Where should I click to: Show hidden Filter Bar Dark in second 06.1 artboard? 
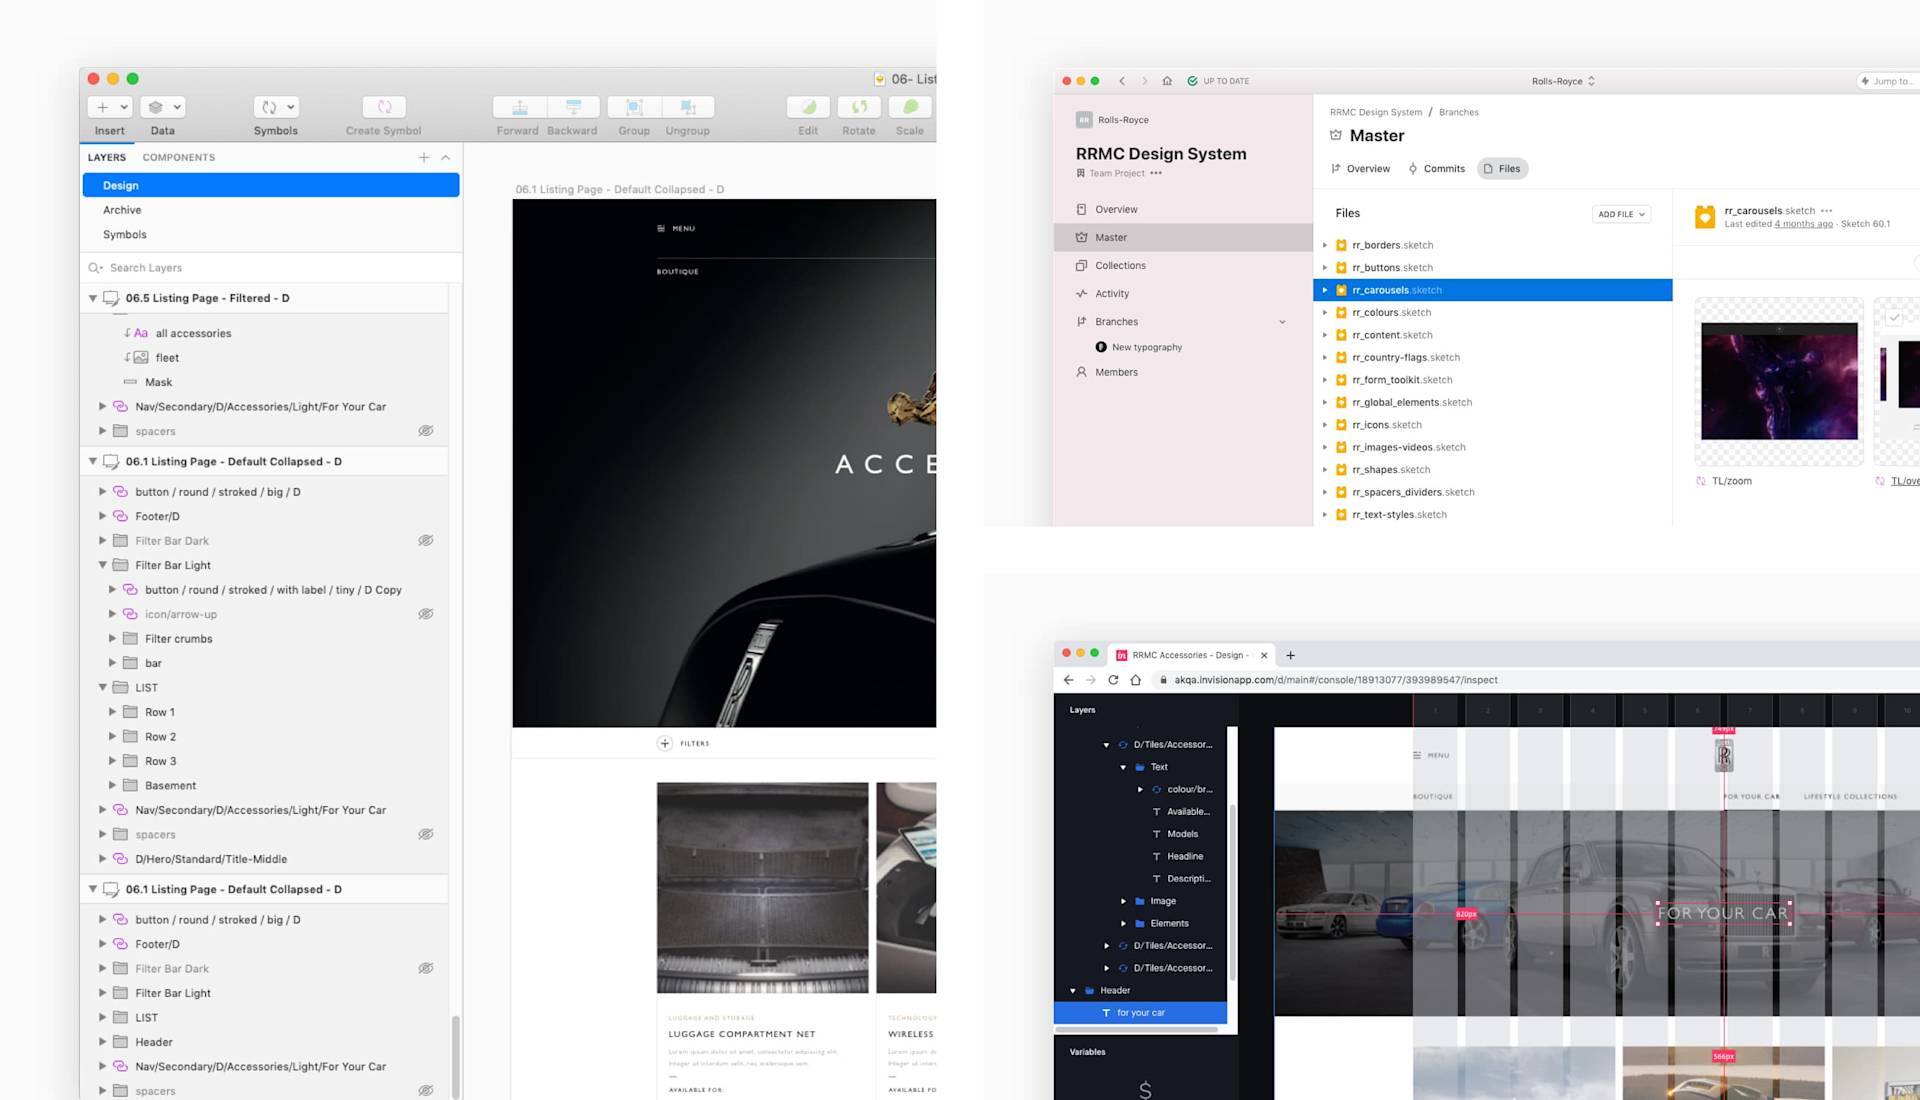[x=426, y=968]
